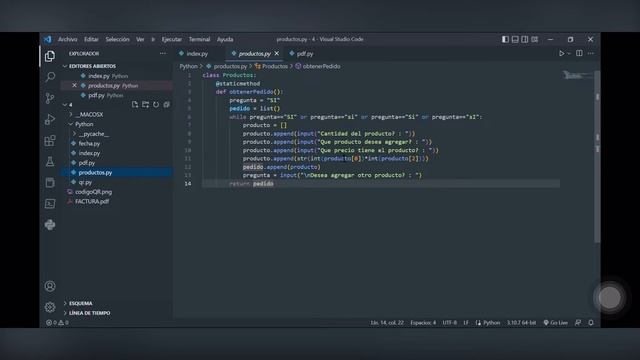Open the Testing flask view
This screenshot has height=360, width=640.
pyautogui.click(x=50, y=162)
